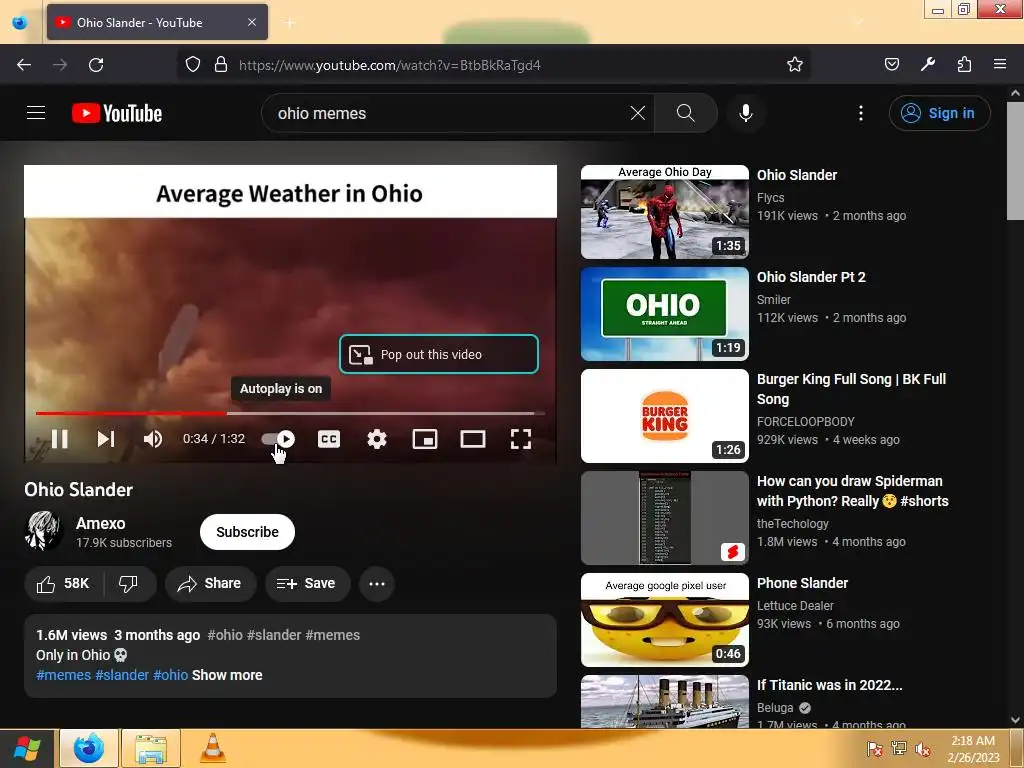Share the video
The image size is (1024, 768).
coord(210,583)
